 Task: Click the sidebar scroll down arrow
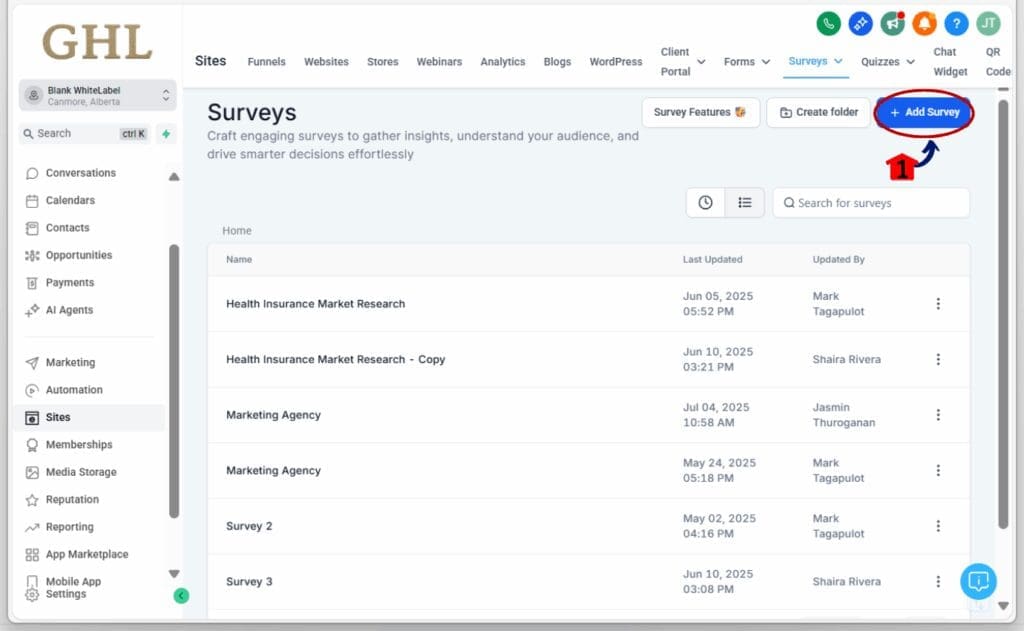tap(174, 574)
